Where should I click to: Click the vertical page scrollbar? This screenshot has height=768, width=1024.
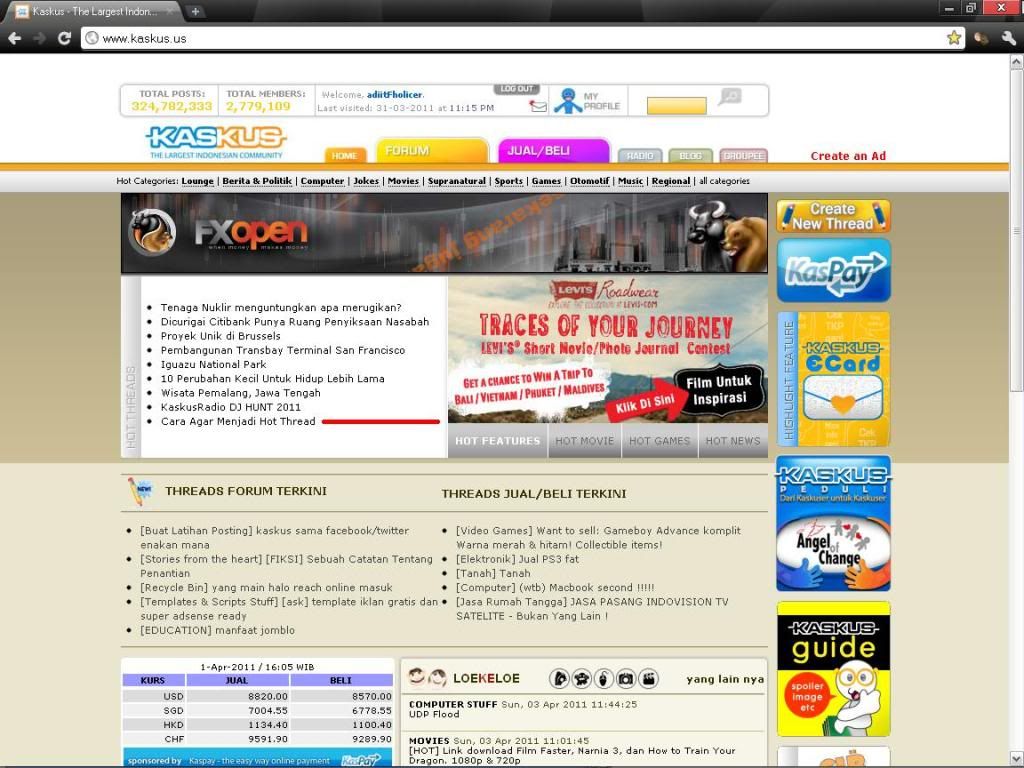coord(1016,230)
